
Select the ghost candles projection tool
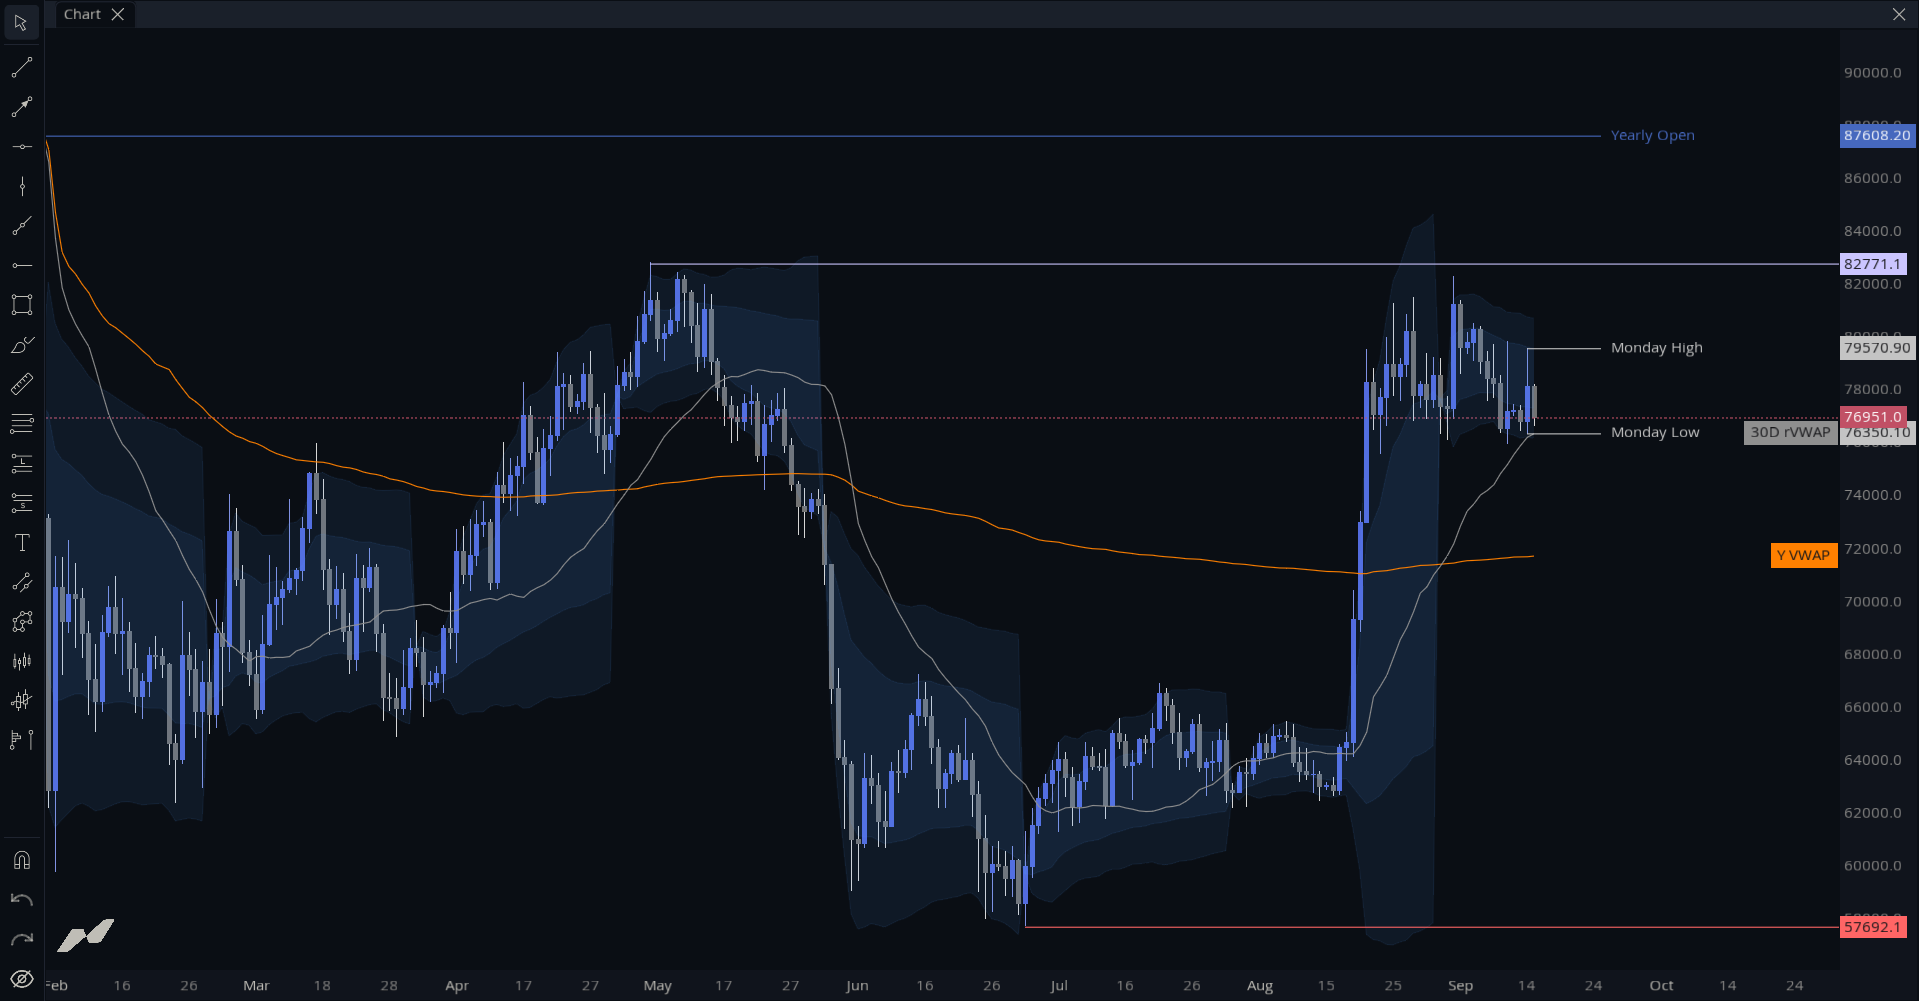point(21,700)
